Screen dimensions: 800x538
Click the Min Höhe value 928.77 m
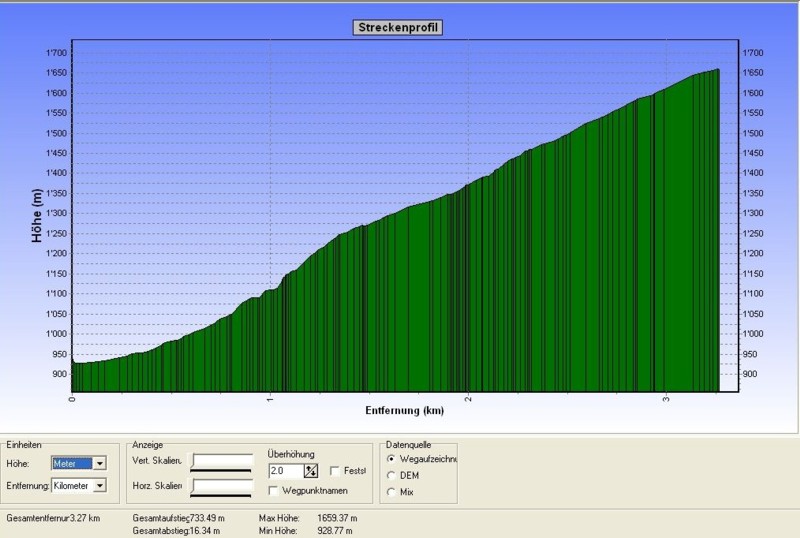(x=336, y=531)
